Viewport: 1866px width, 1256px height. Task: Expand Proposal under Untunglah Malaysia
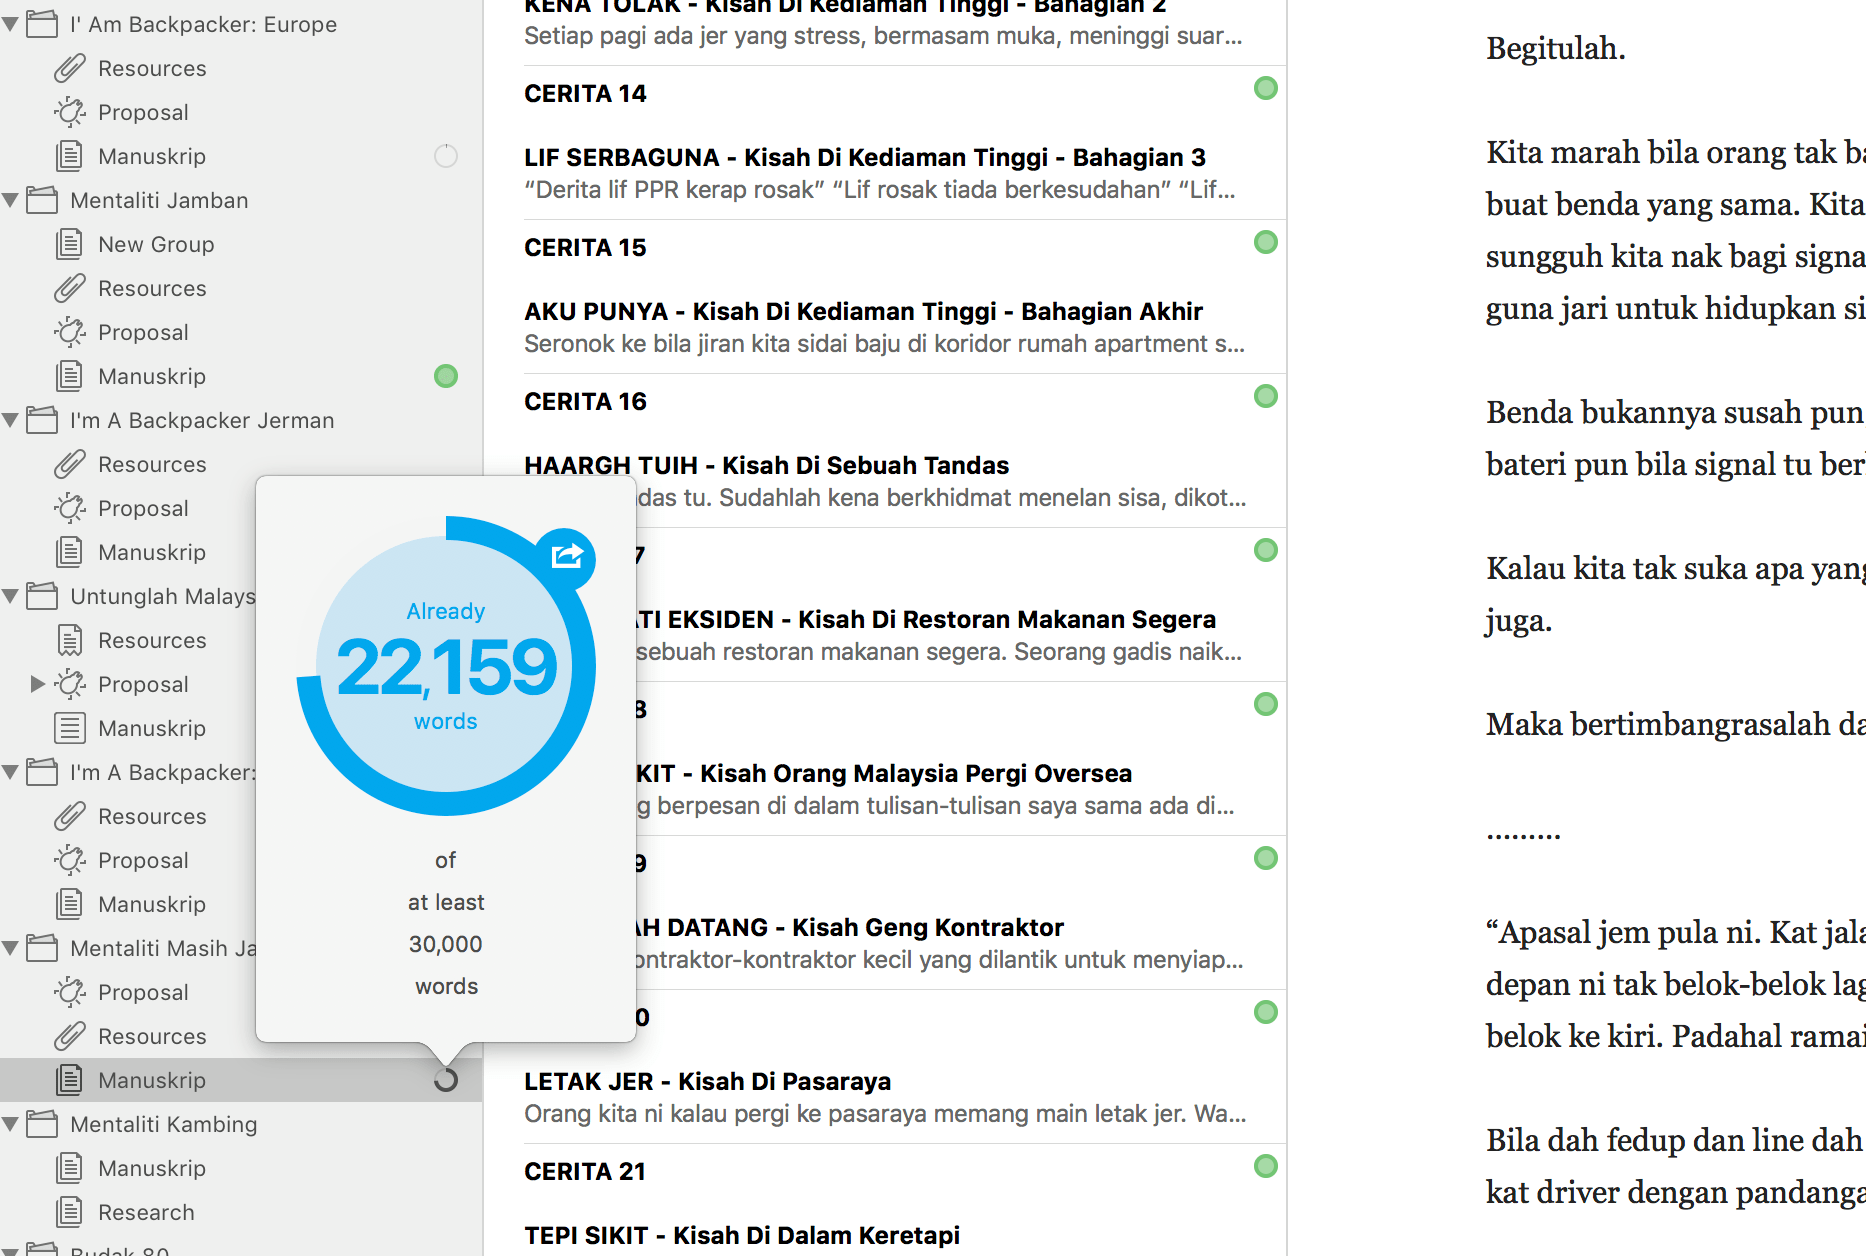pos(37,684)
